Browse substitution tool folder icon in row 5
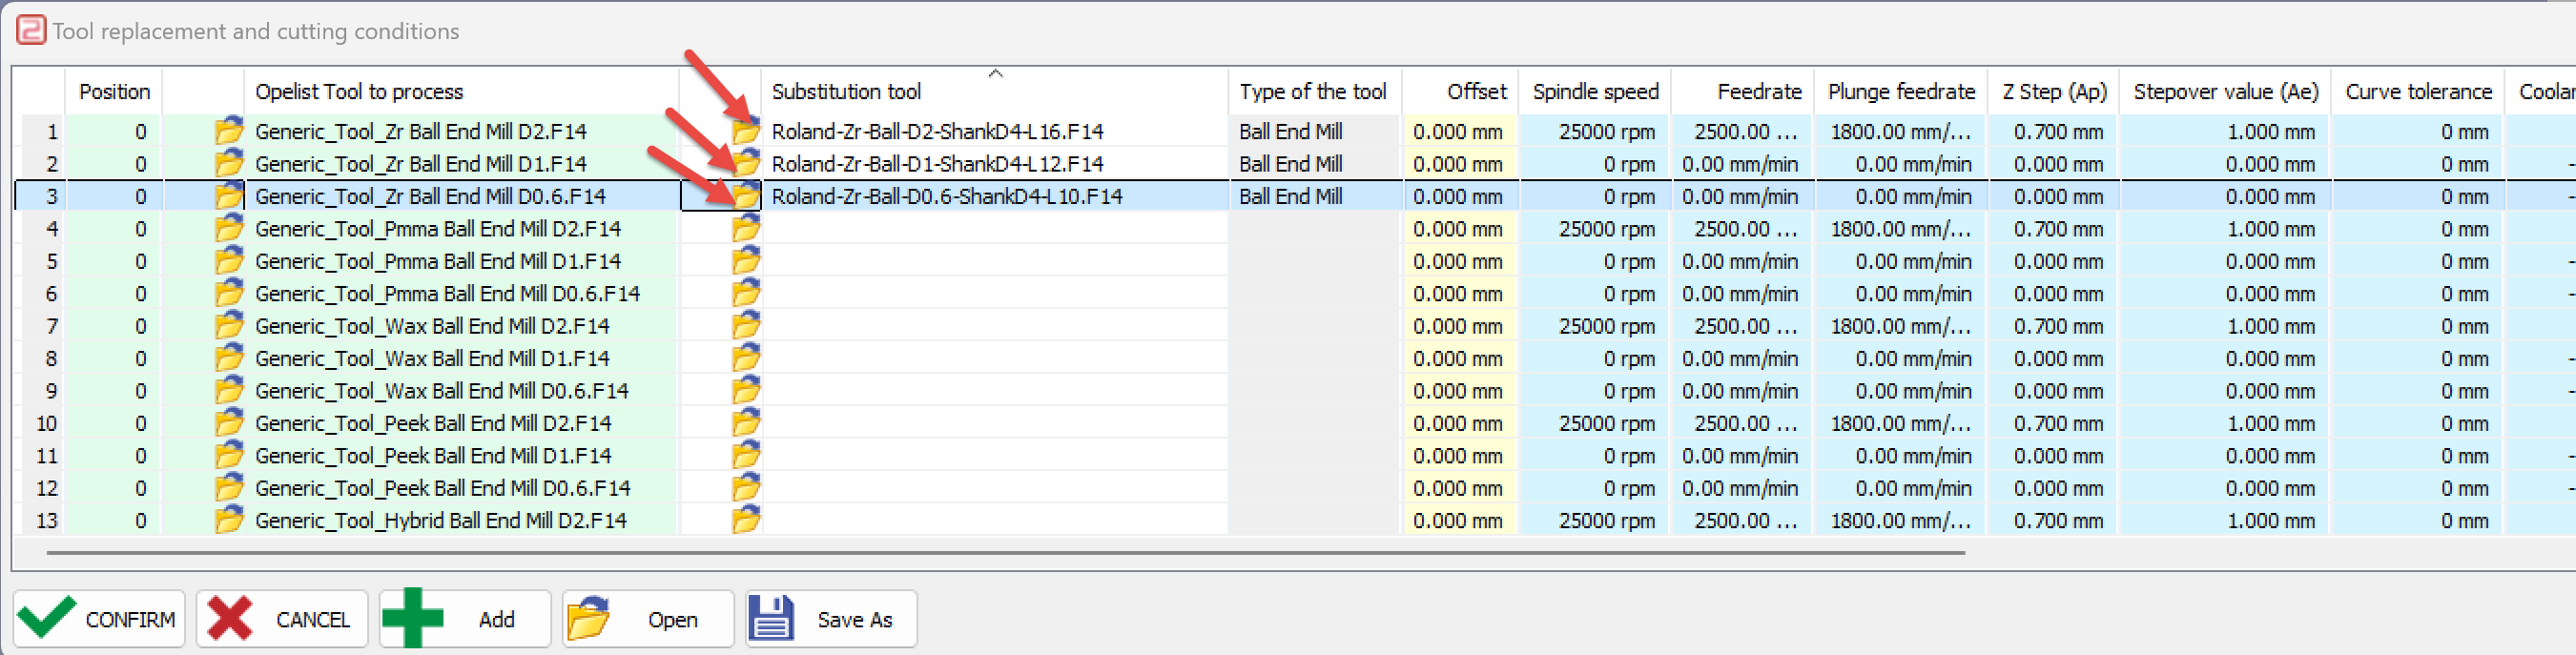Screen dimensions: 2576x655 [746, 261]
